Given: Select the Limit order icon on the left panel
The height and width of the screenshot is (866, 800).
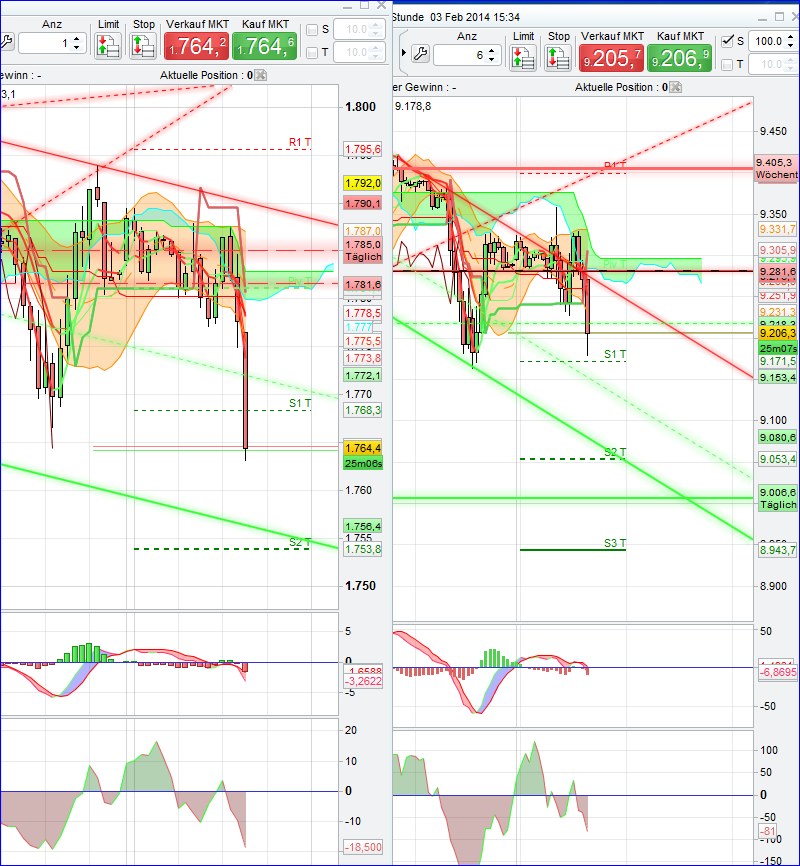Looking at the screenshot, I should (107, 43).
